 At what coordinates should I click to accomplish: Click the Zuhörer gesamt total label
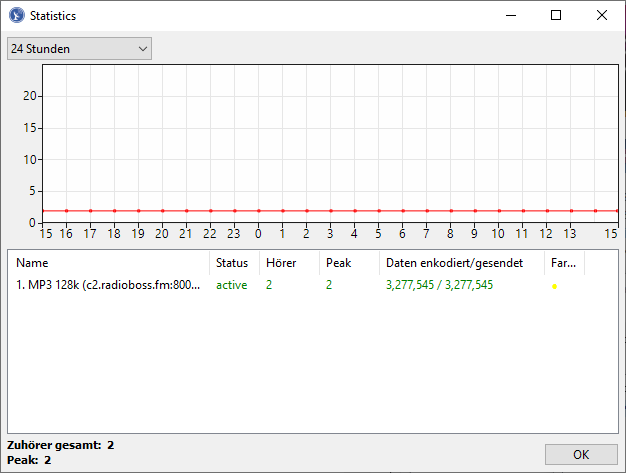coord(61,445)
